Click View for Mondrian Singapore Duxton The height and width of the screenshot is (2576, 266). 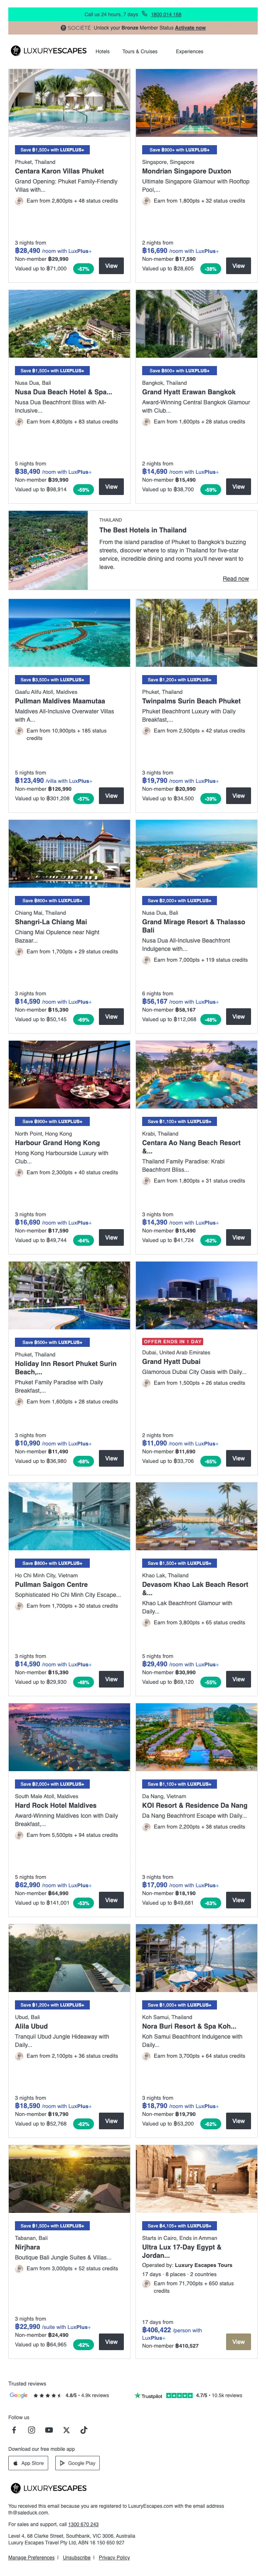[238, 266]
